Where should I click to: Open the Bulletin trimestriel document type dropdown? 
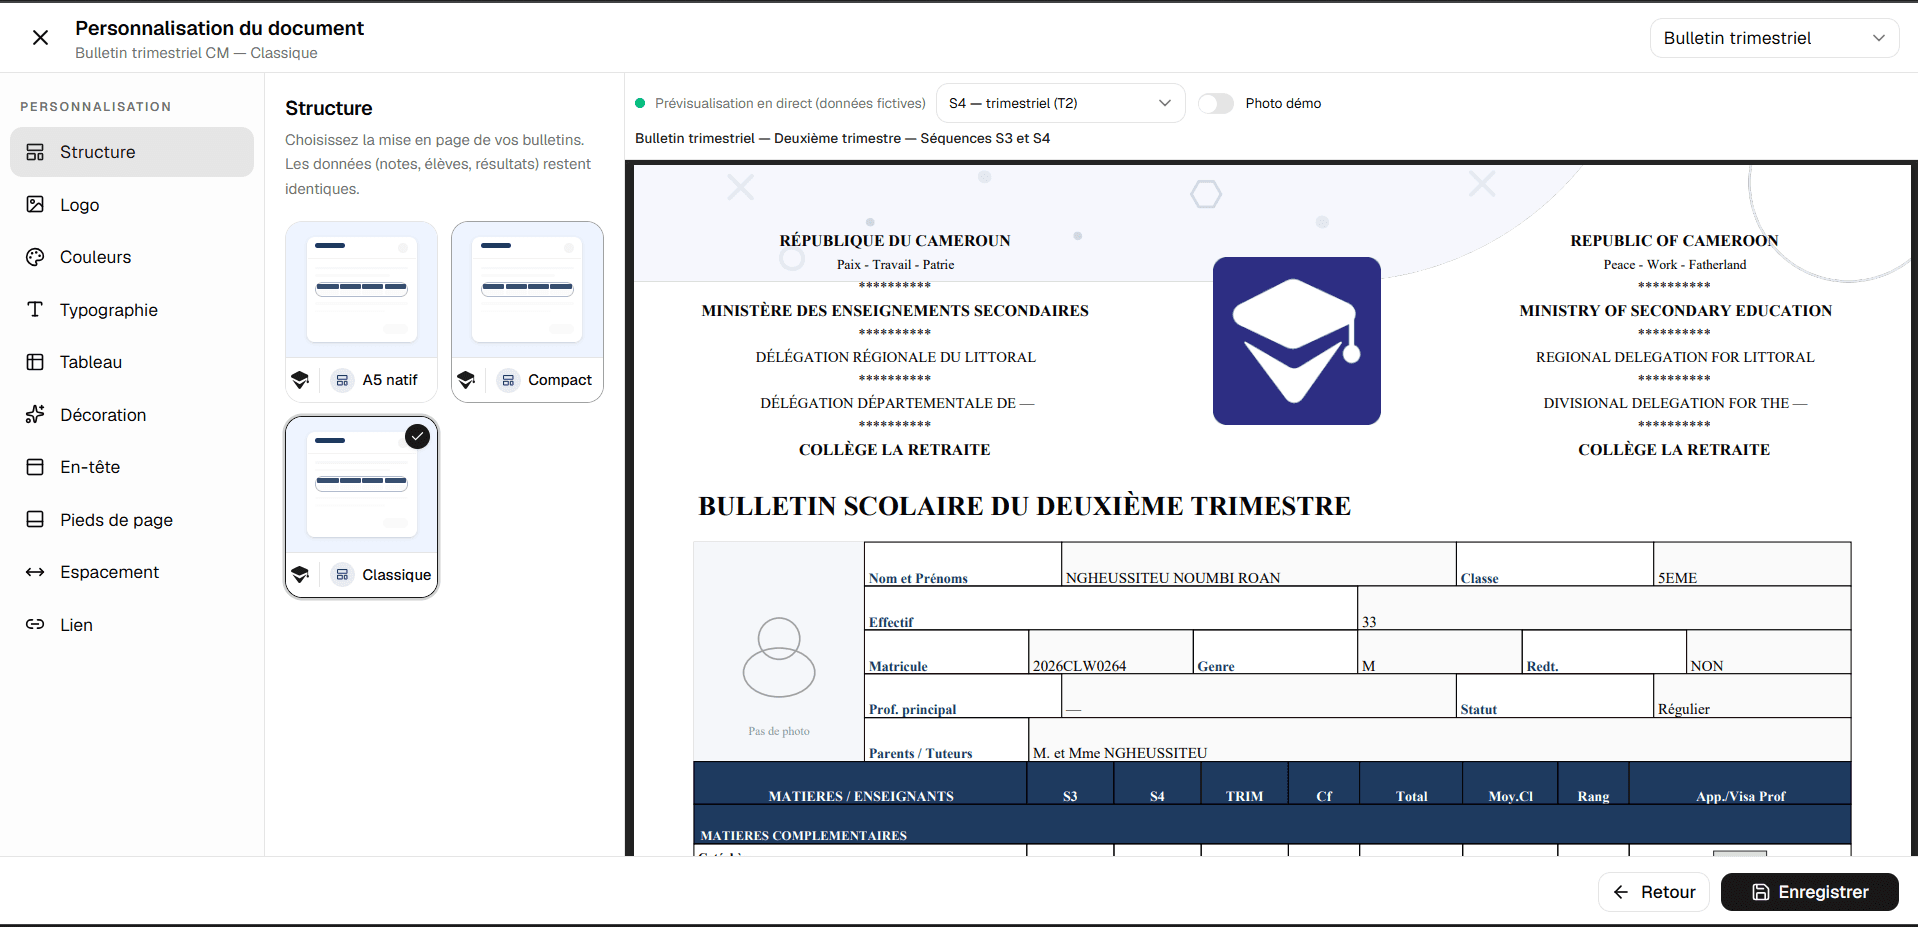[1774, 38]
